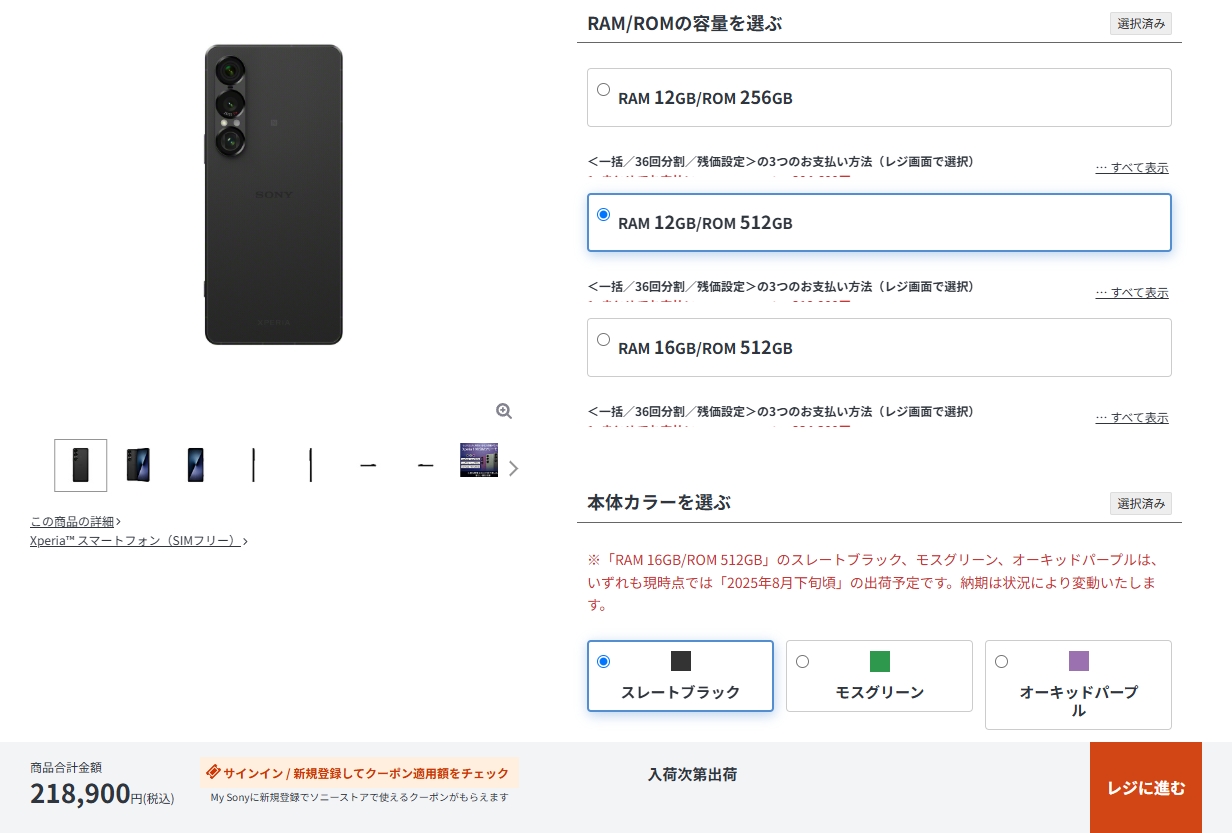Expand すべて表示 under the 256GB payment info
This screenshot has height=833, width=1232.
(x=1132, y=168)
